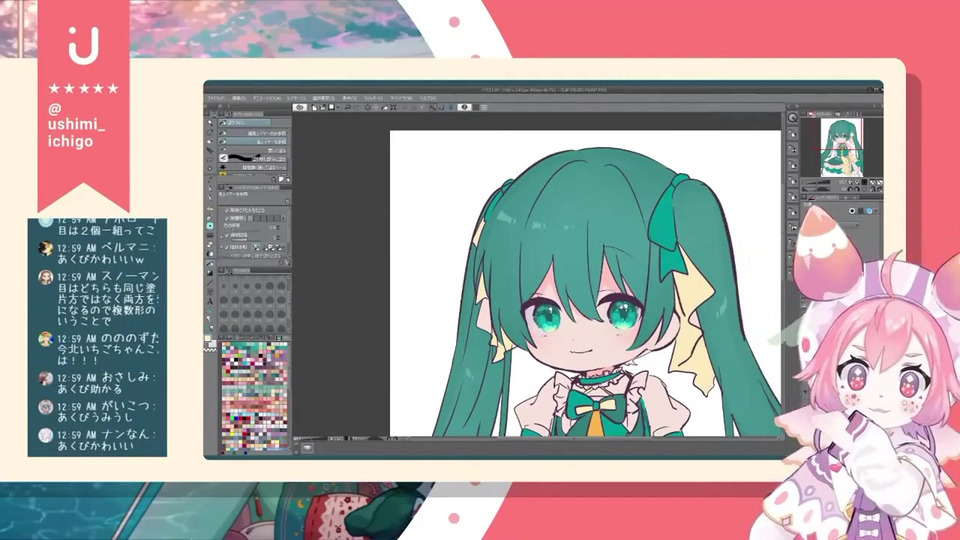Select the Zoom magnifier tool in tool palette
The height and width of the screenshot is (540, 960).
point(210,123)
